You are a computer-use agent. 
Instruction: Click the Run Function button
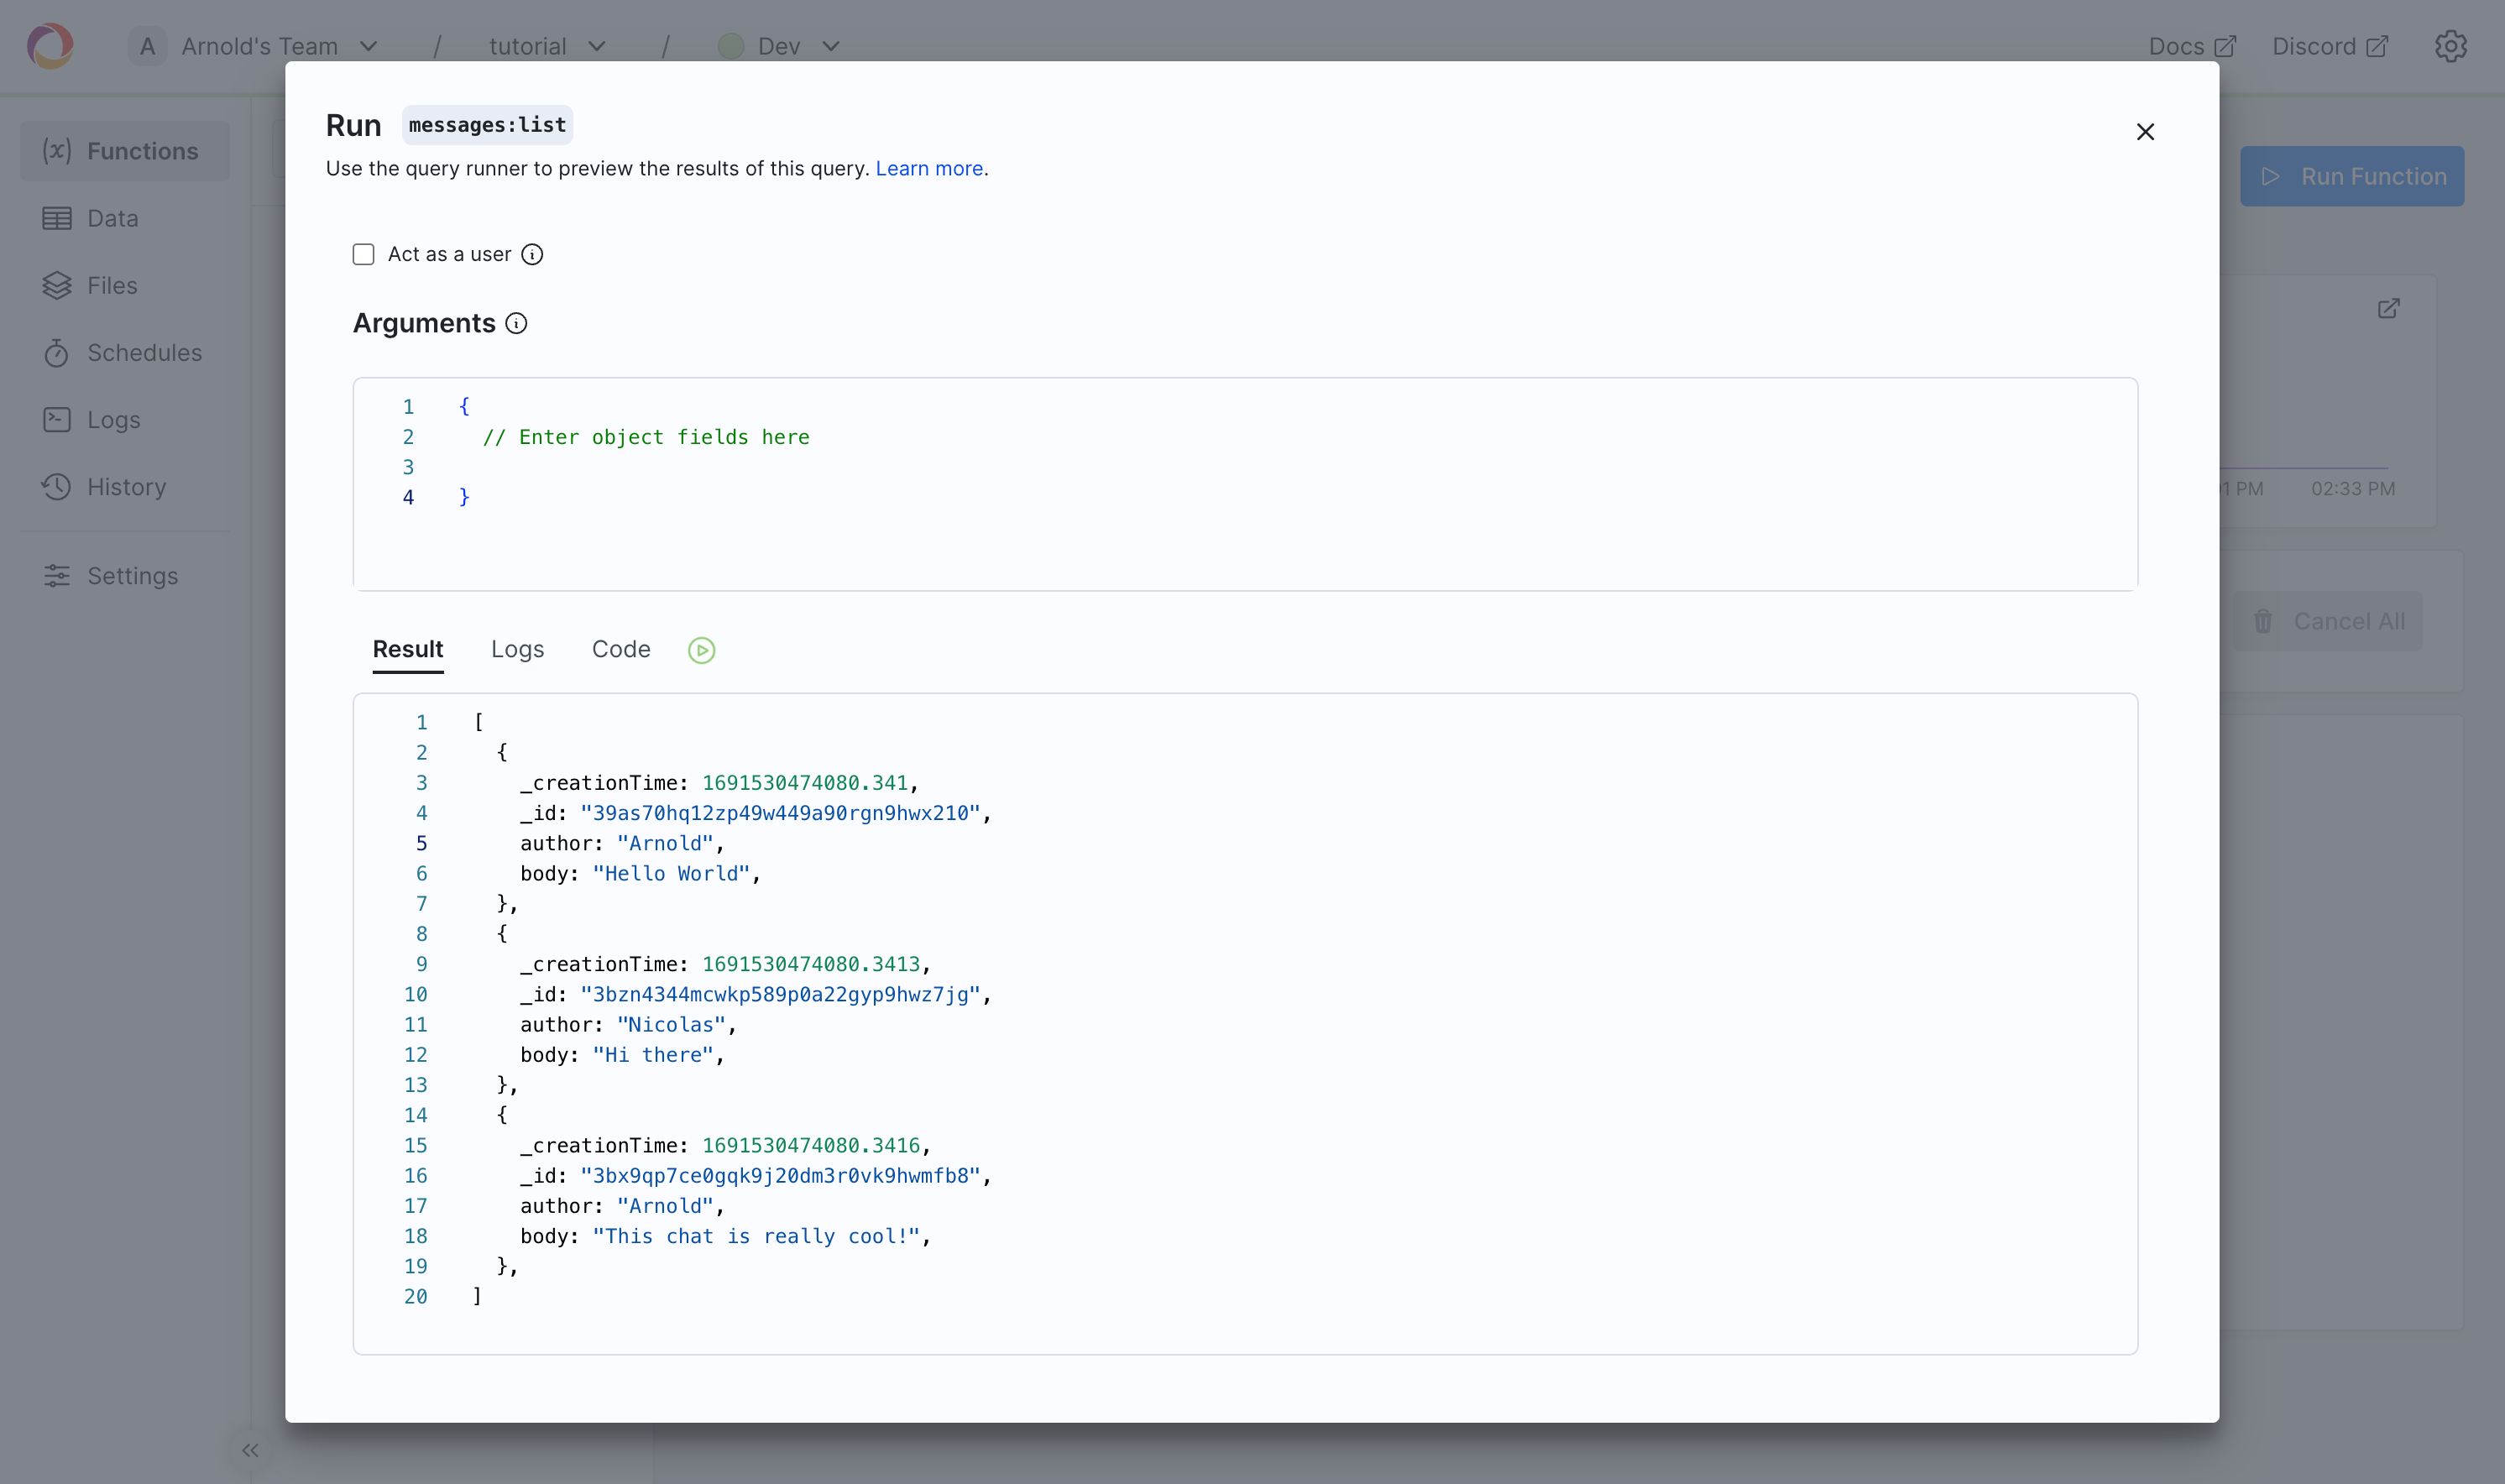point(2351,176)
